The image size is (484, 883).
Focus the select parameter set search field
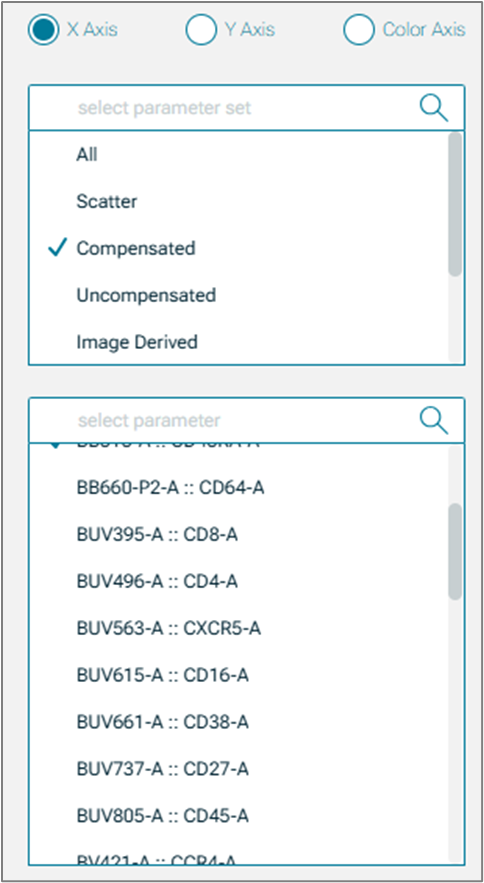tap(246, 108)
